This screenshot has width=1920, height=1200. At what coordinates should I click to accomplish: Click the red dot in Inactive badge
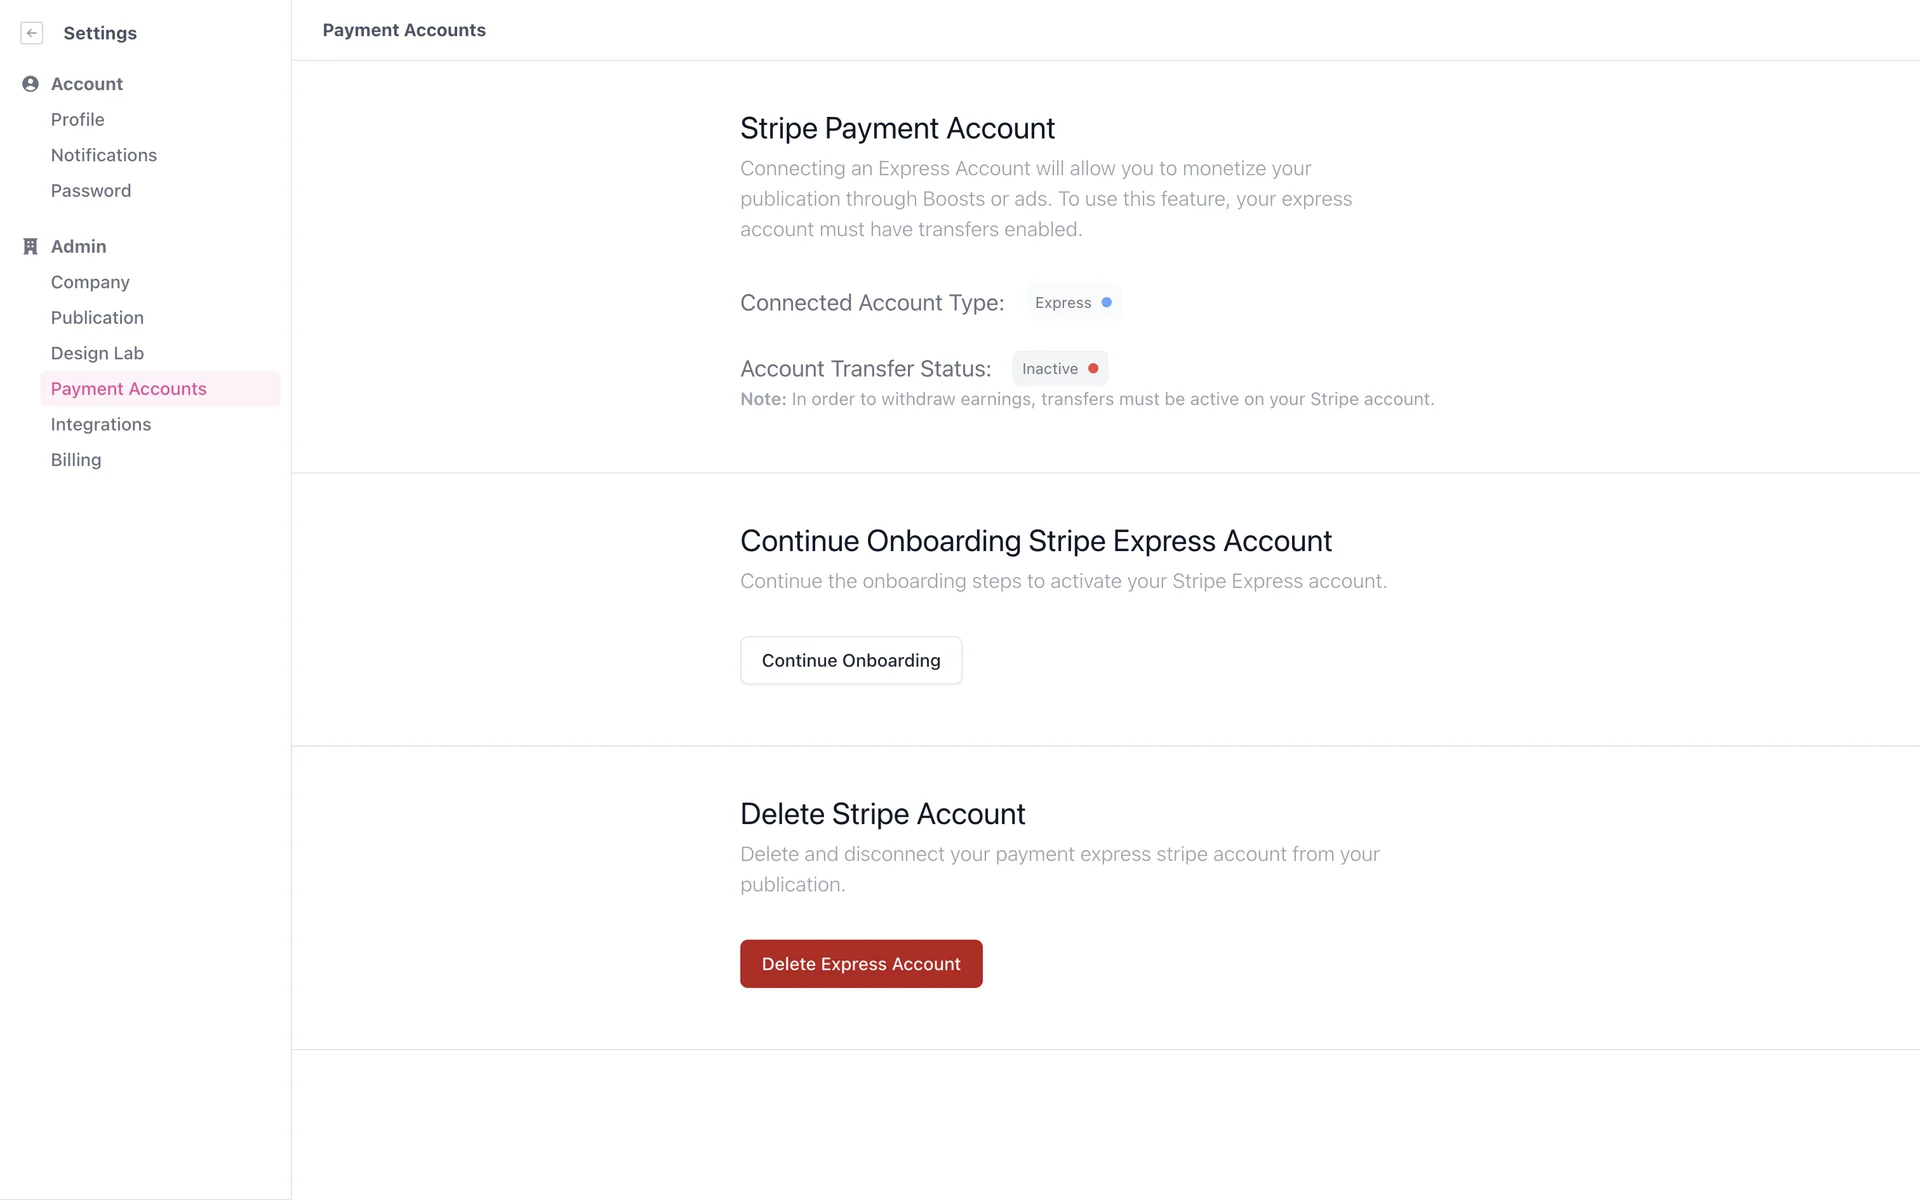tap(1093, 368)
